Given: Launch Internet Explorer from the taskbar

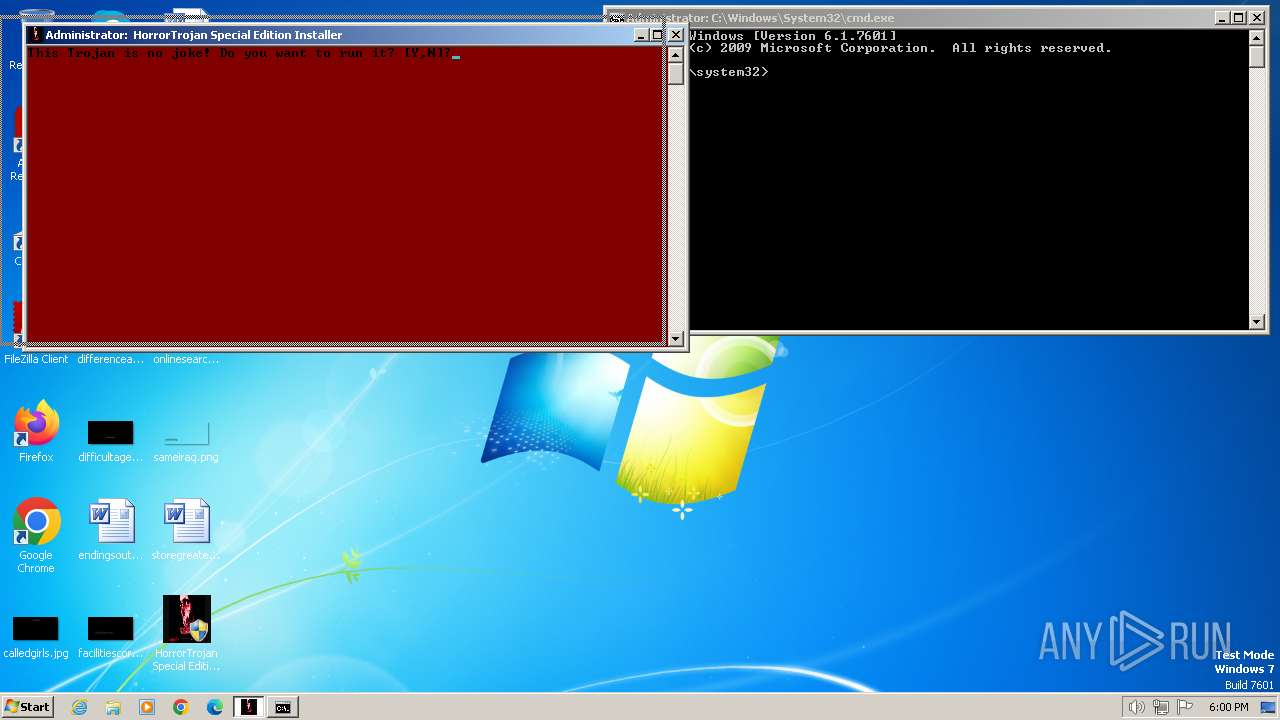Looking at the screenshot, I should coord(80,707).
